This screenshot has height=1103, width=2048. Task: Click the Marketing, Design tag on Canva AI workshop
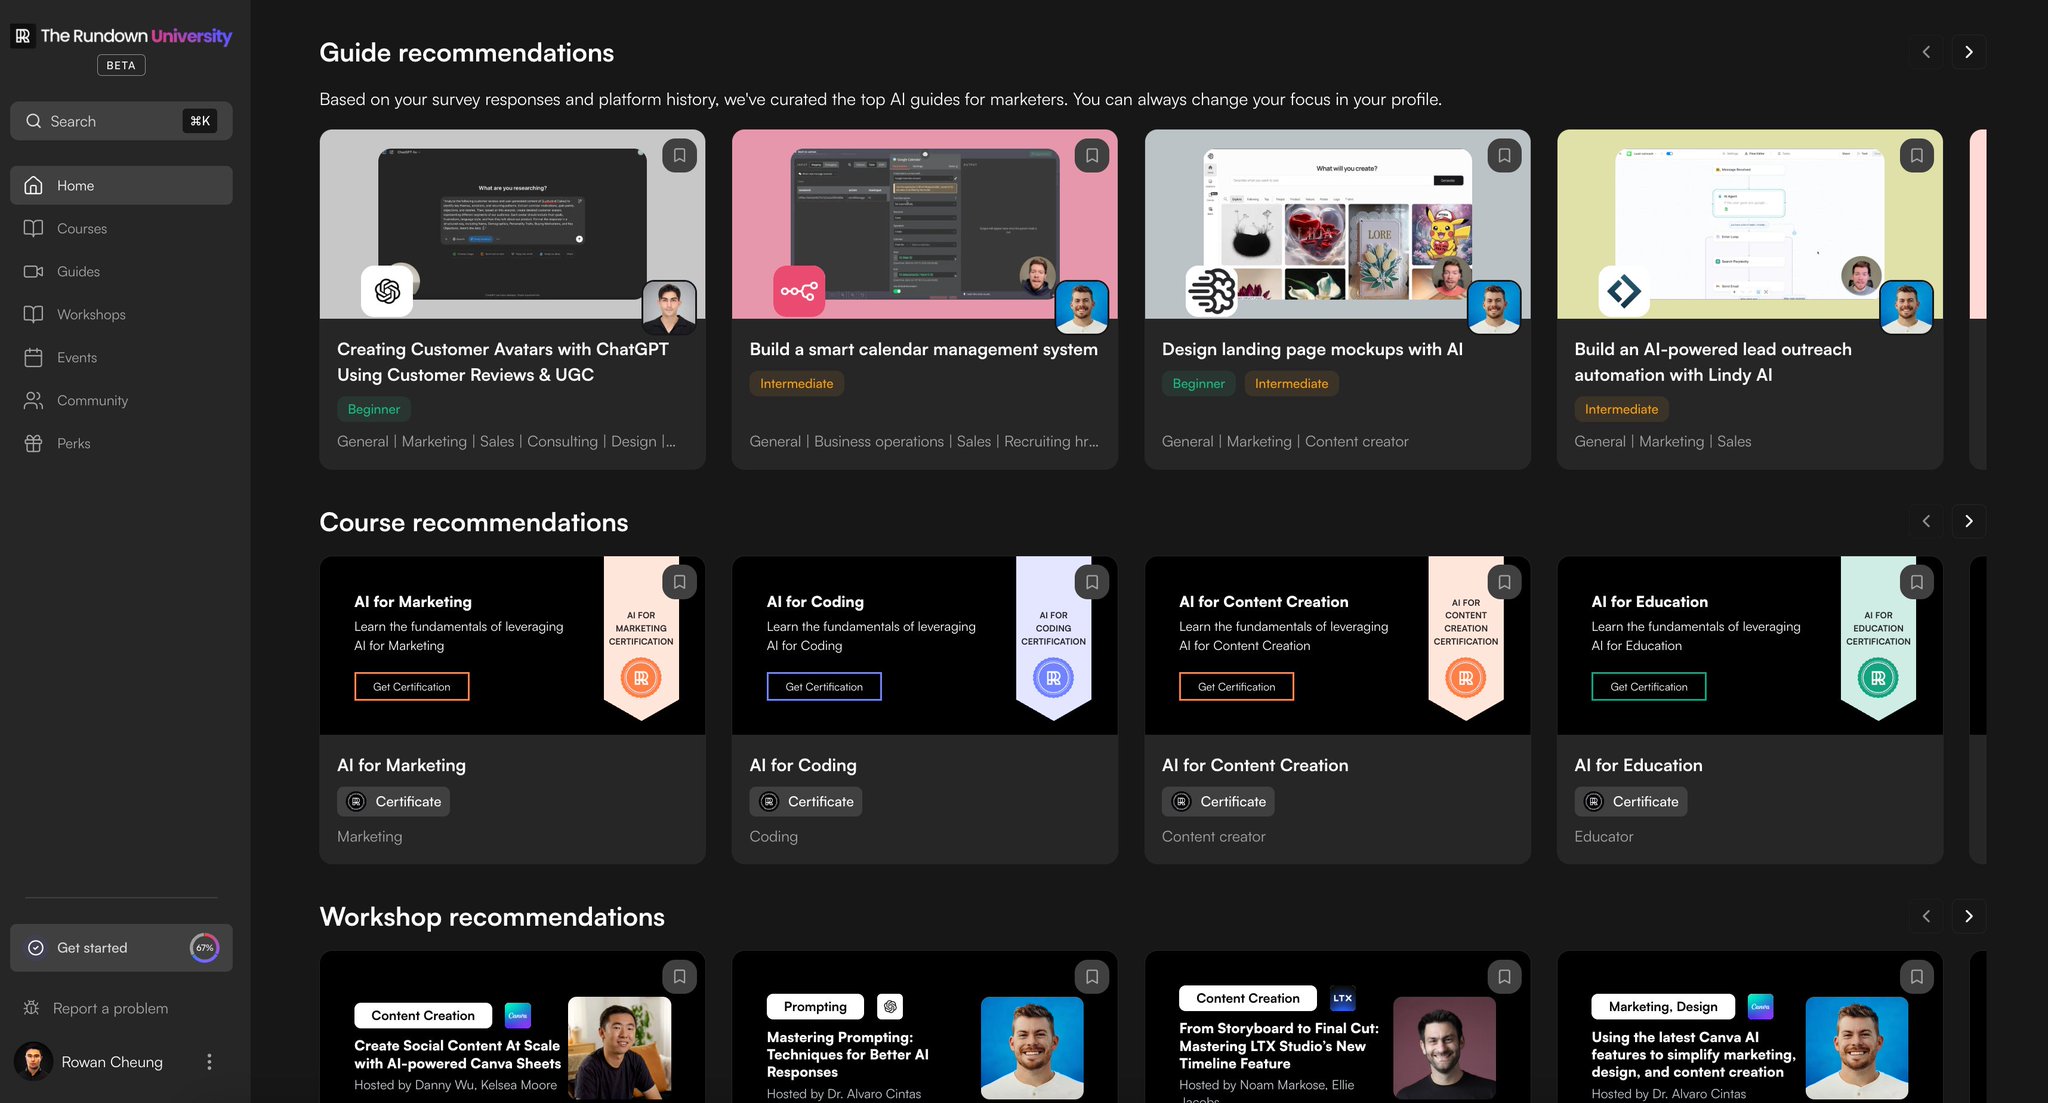1663,1006
